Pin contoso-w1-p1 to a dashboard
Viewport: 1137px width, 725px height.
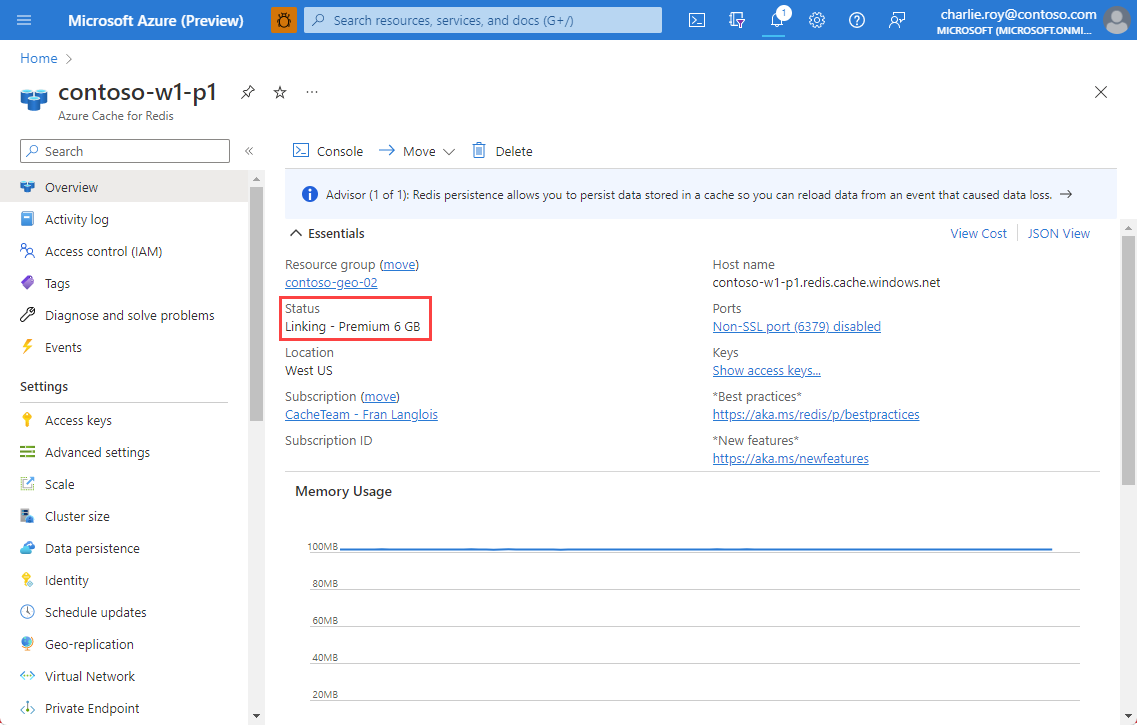pyautogui.click(x=247, y=92)
